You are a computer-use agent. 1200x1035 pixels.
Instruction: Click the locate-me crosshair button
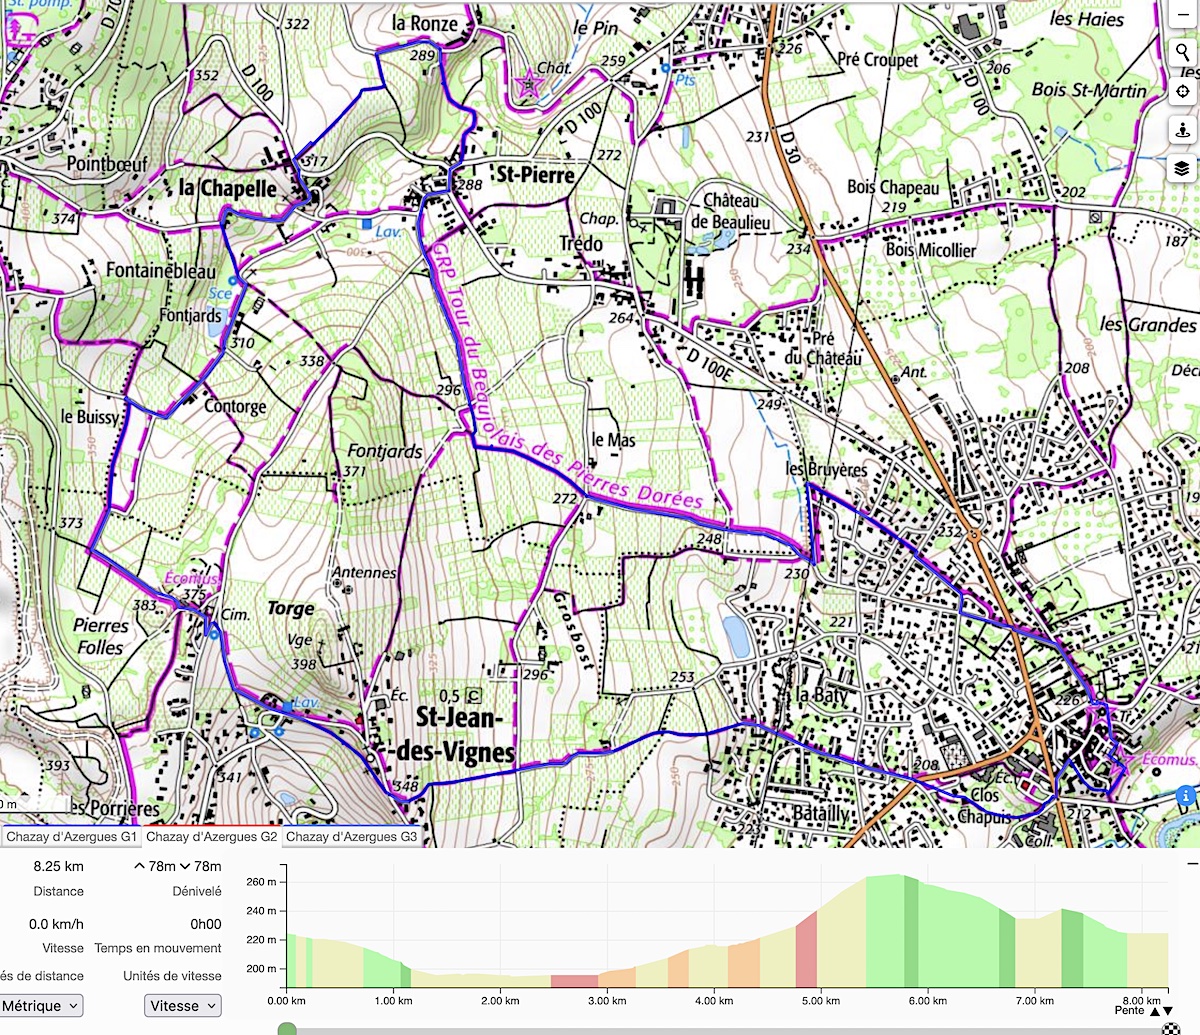tap(1182, 91)
